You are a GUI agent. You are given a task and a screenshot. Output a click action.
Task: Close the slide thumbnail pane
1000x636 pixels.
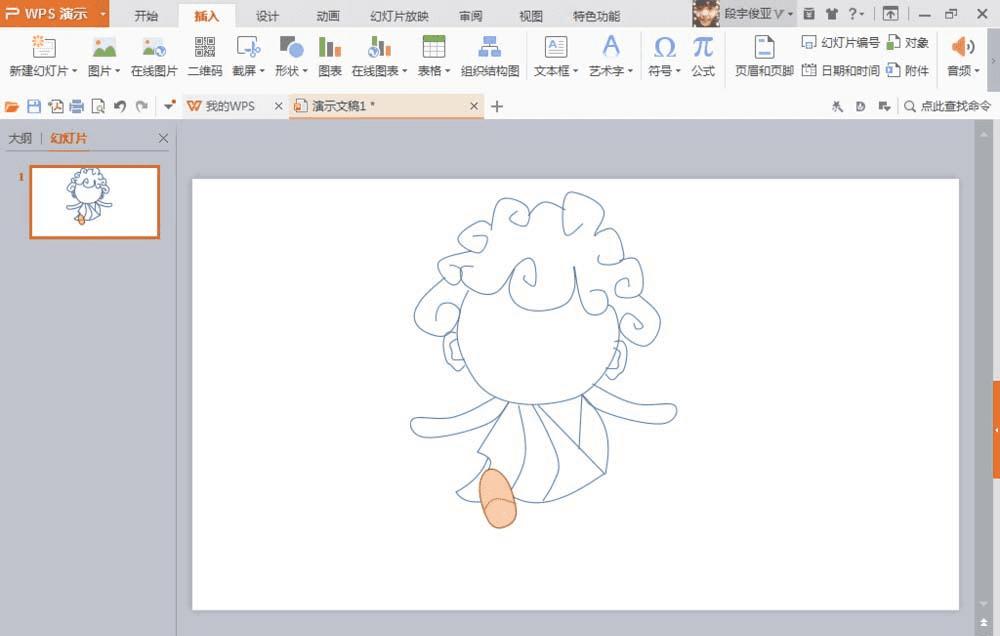(x=163, y=138)
